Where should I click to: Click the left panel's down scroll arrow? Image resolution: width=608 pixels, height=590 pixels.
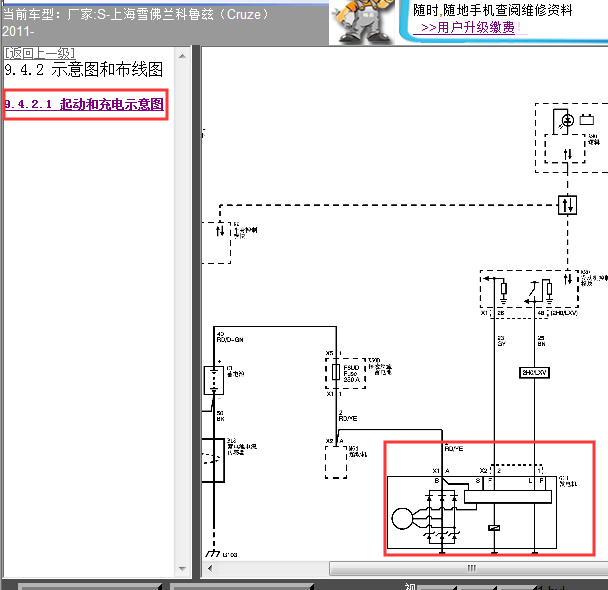pos(182,569)
